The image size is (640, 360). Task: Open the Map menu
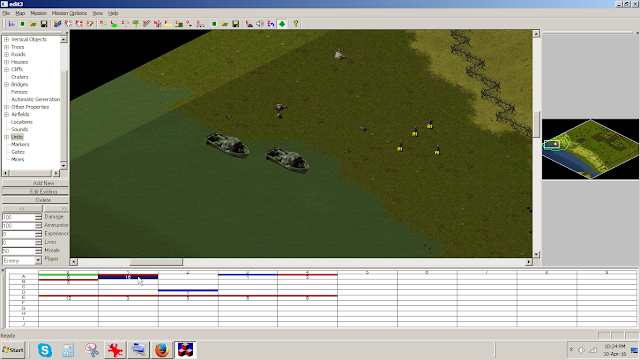pyautogui.click(x=20, y=13)
